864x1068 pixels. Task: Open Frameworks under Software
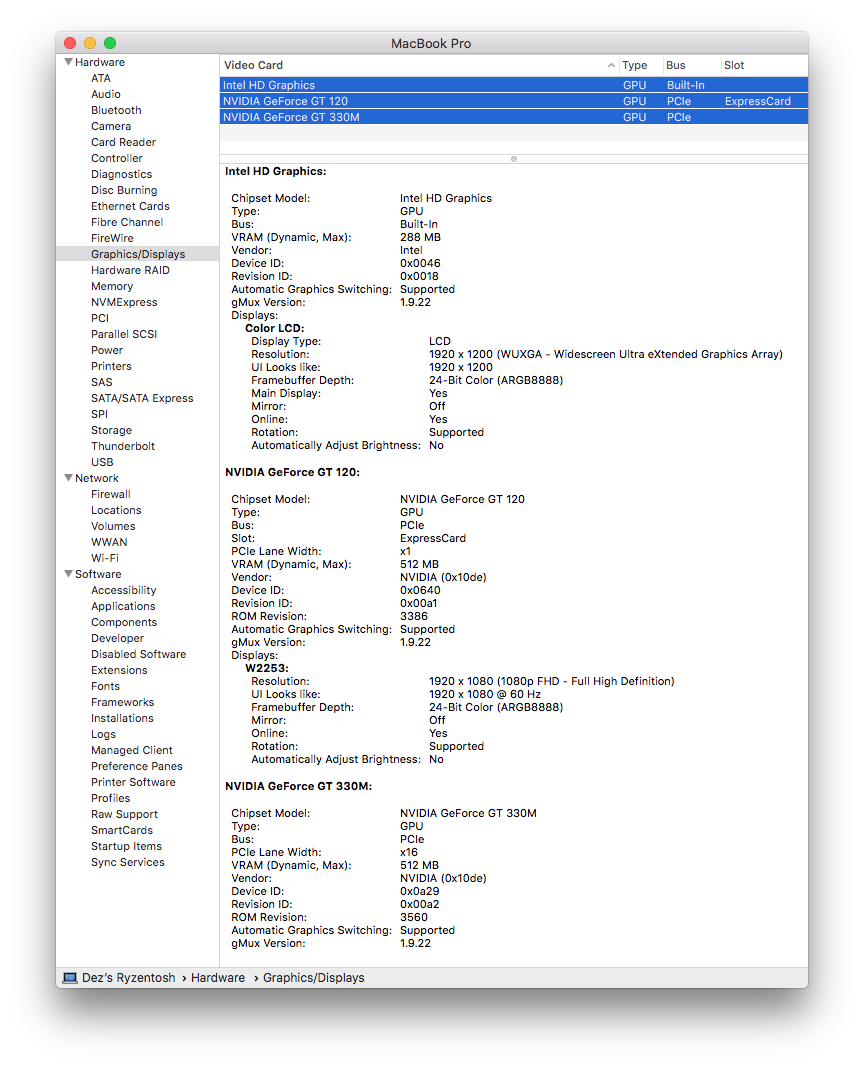coord(122,702)
